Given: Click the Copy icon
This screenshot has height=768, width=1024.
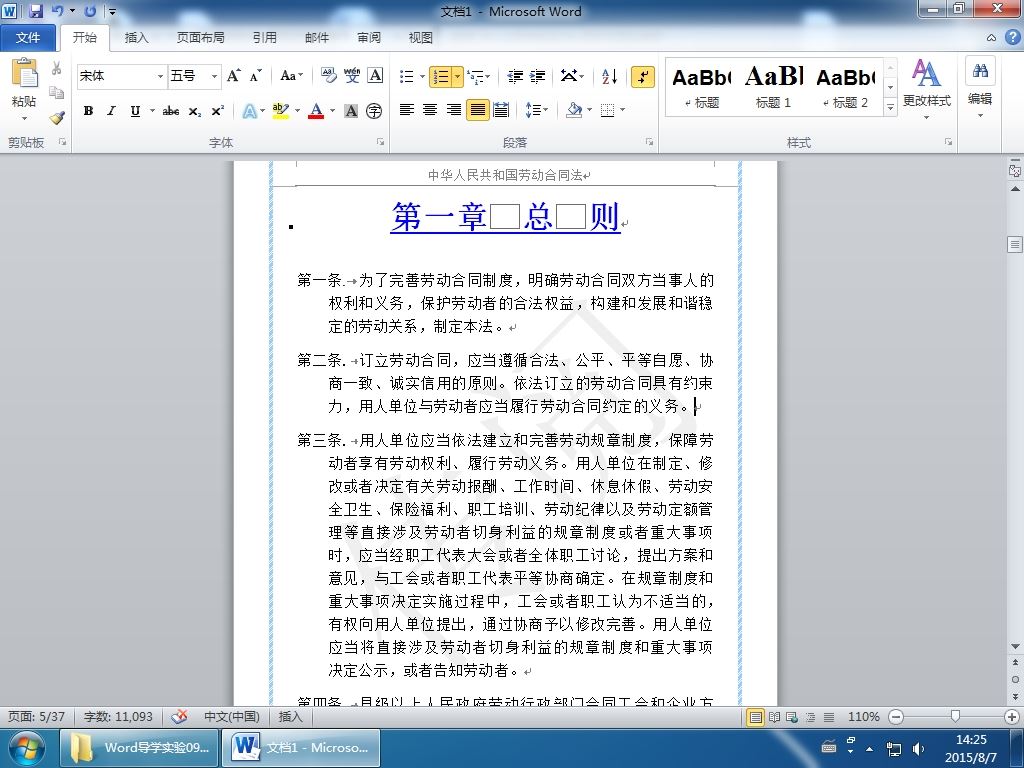Looking at the screenshot, I should pos(57,93).
